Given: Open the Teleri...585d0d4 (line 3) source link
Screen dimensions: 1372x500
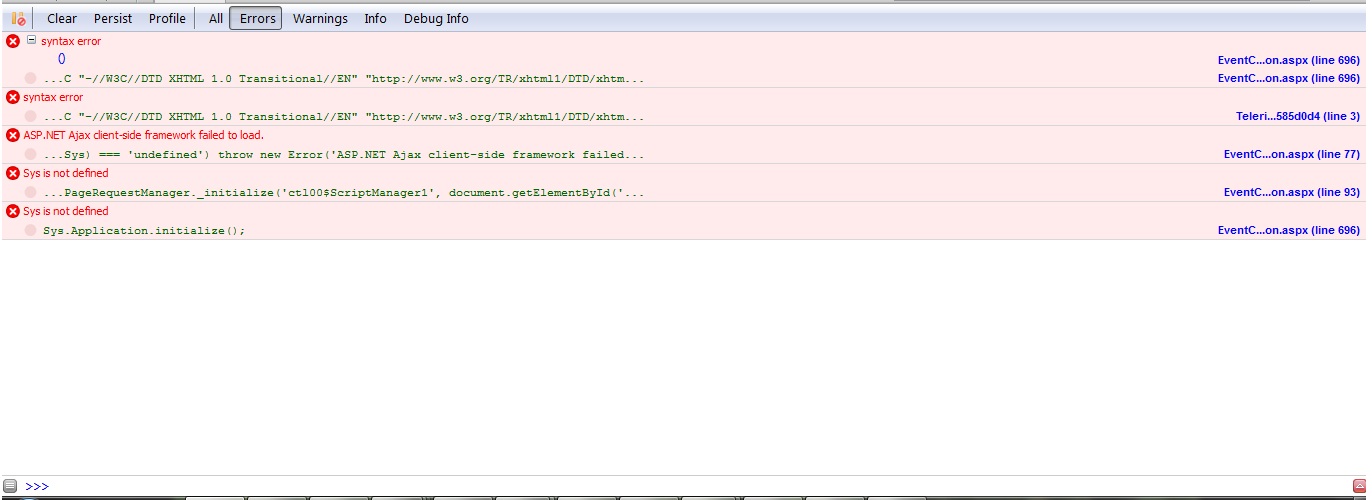Looking at the screenshot, I should pyautogui.click(x=1298, y=116).
